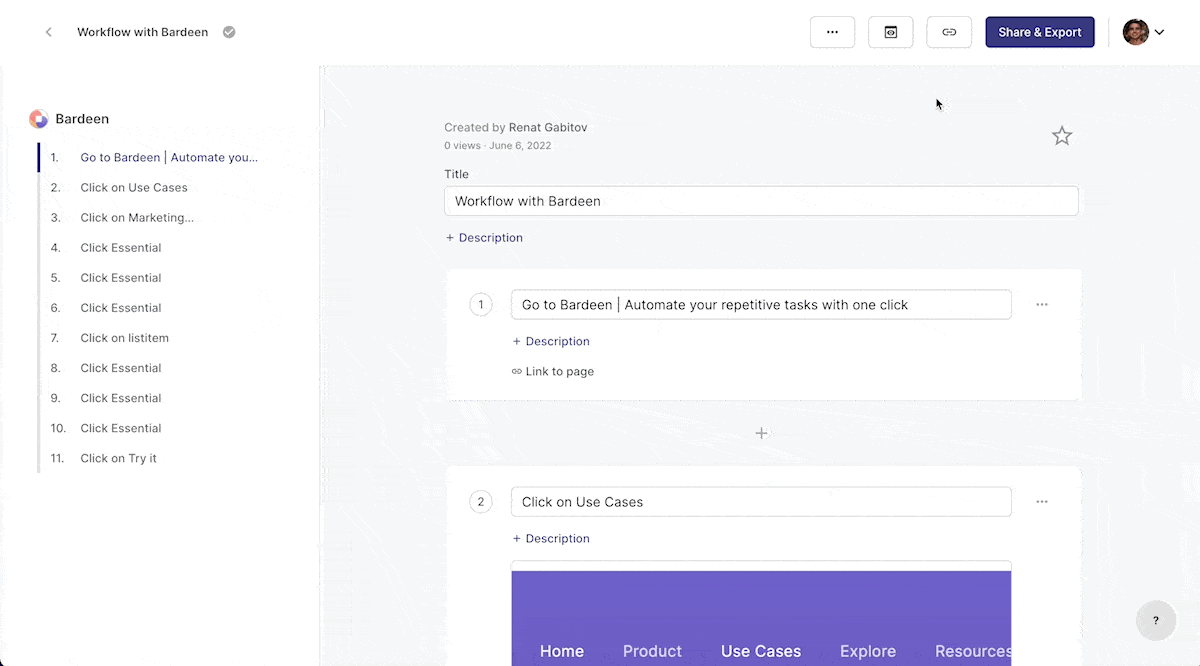Add a workflow description below the title
This screenshot has width=1200, height=666.
[x=484, y=238]
